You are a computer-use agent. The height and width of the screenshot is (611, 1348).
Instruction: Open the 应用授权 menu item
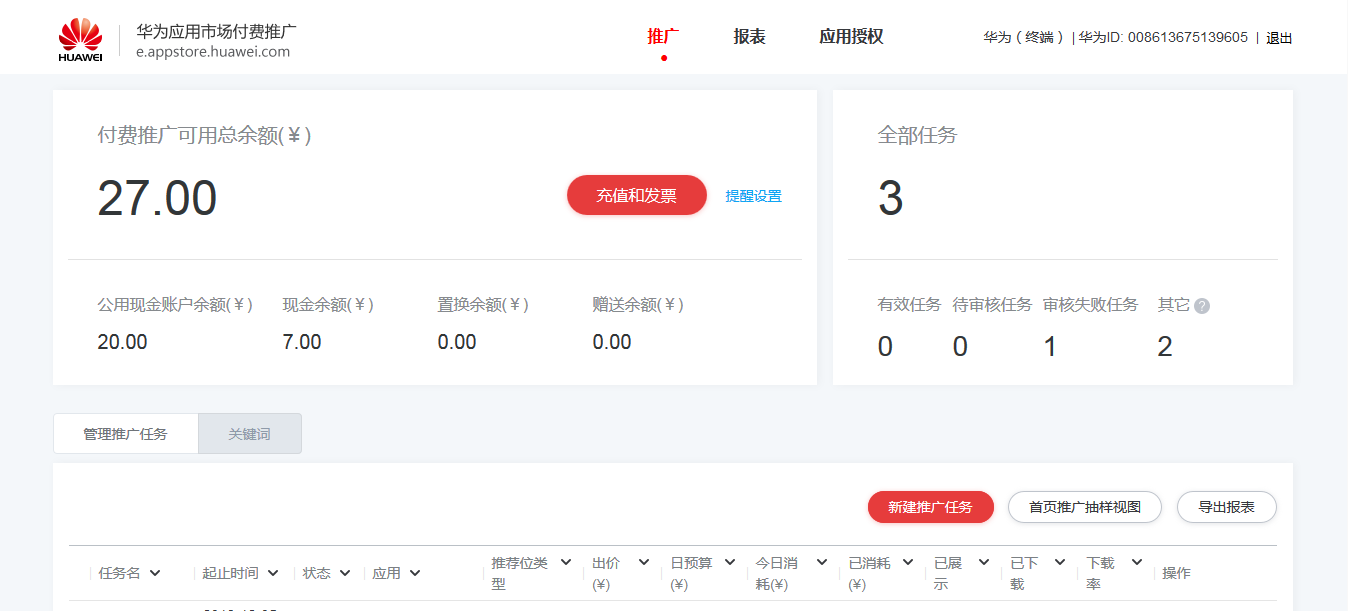(x=851, y=36)
